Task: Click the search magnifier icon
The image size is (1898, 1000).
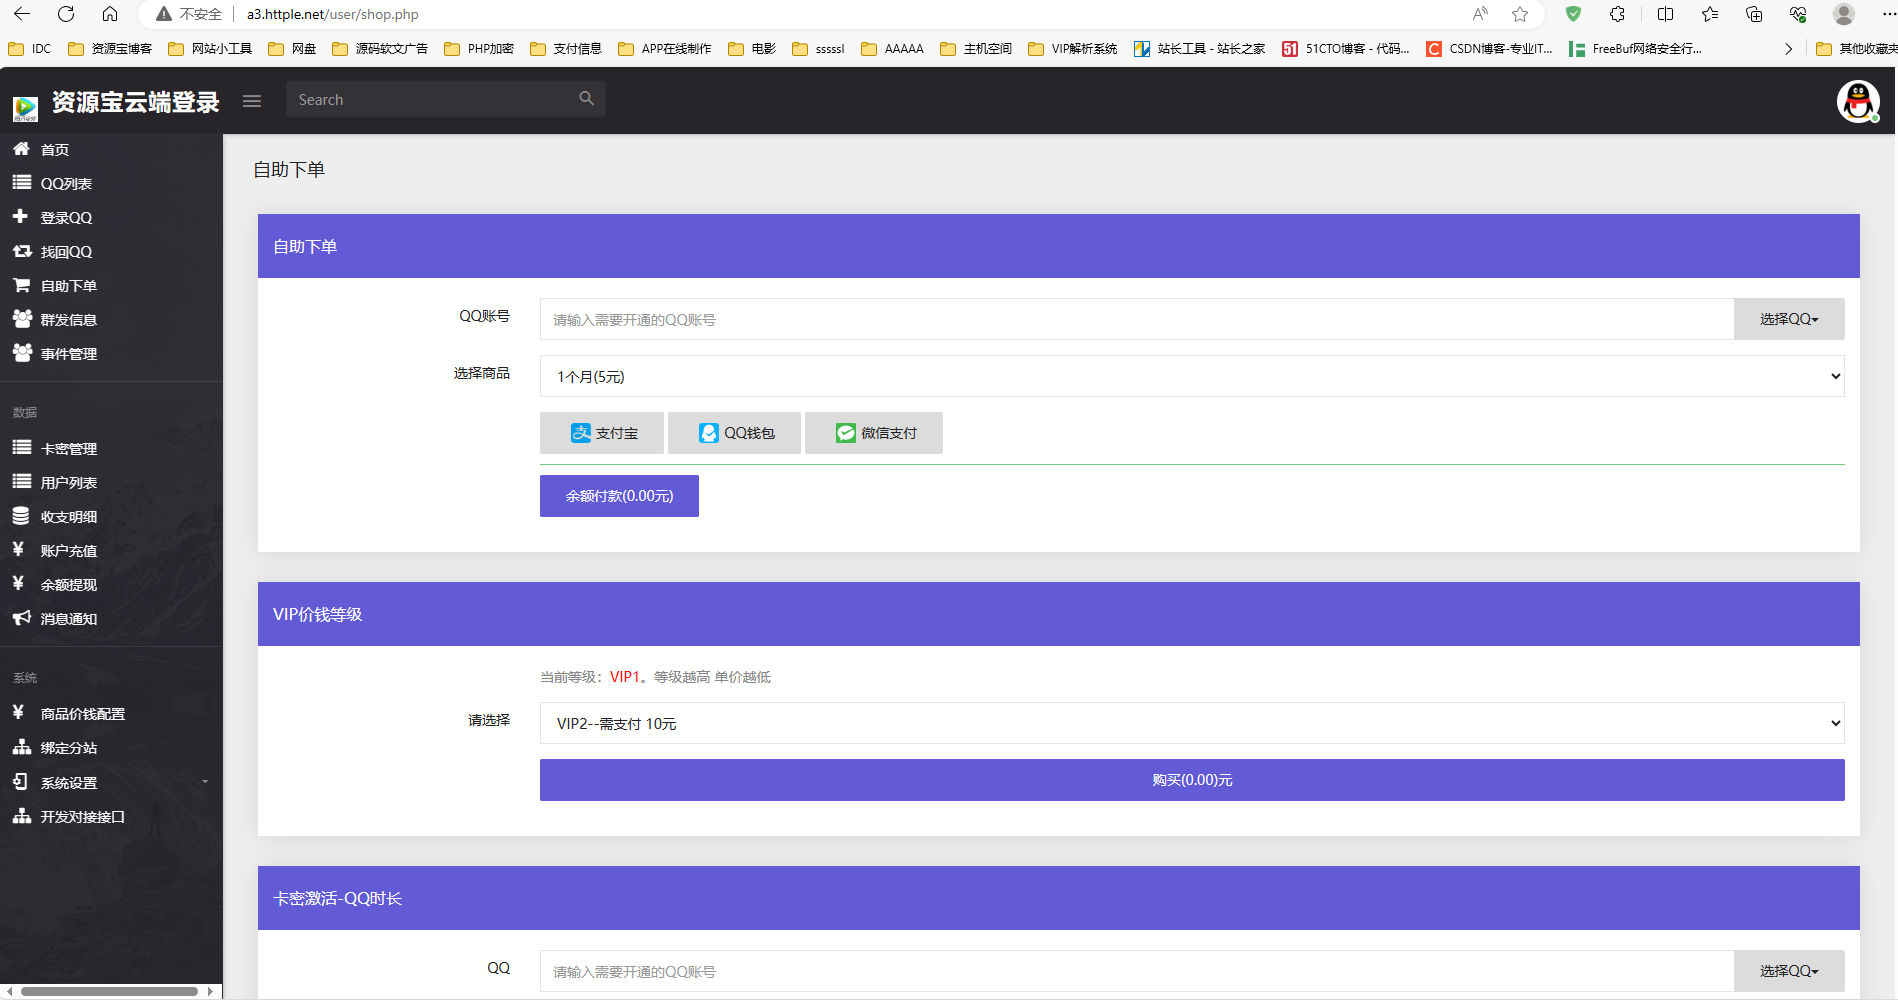Action: (587, 99)
